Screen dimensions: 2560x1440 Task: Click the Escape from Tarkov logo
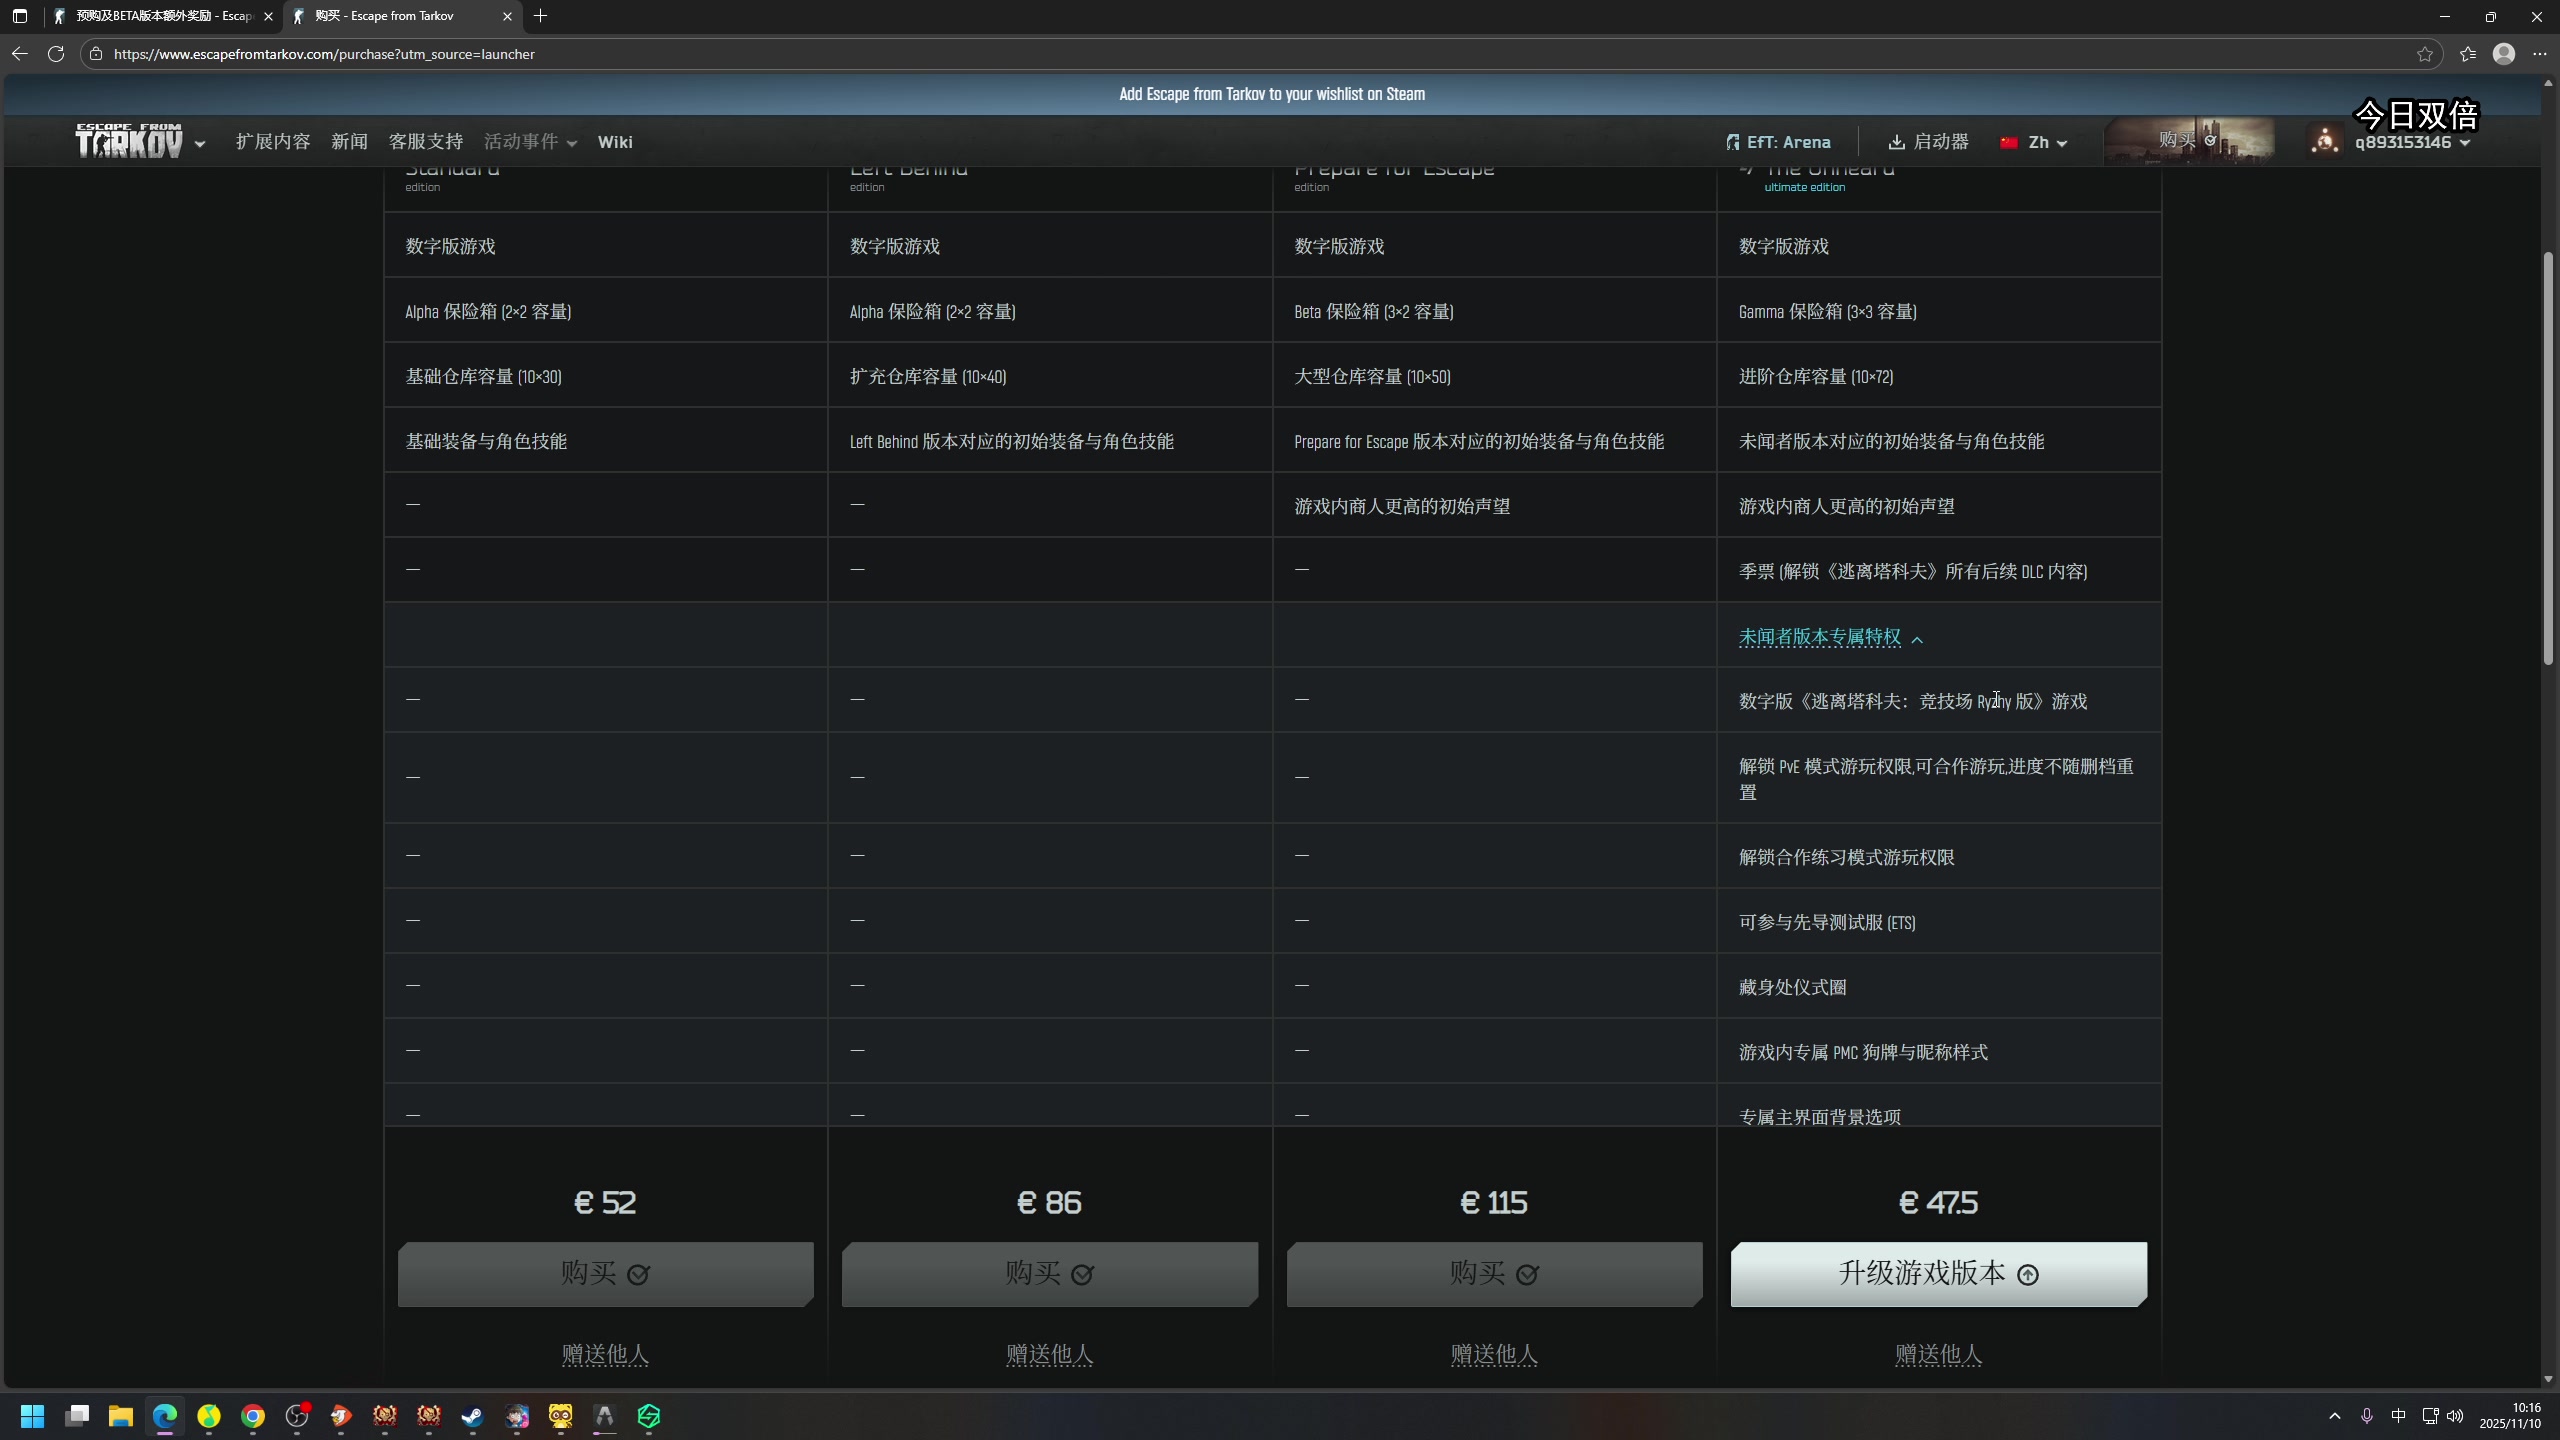click(x=130, y=141)
